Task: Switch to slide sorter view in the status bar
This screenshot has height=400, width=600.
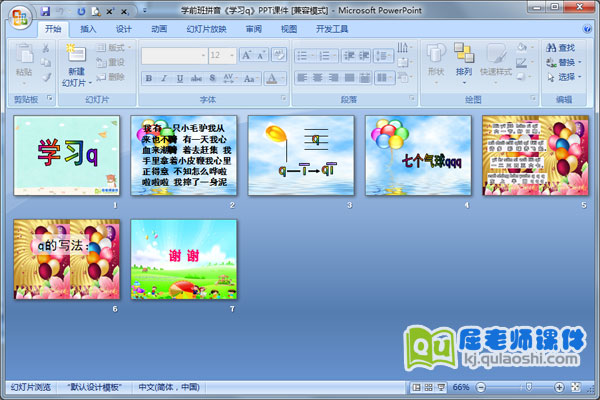Action: [x=429, y=387]
